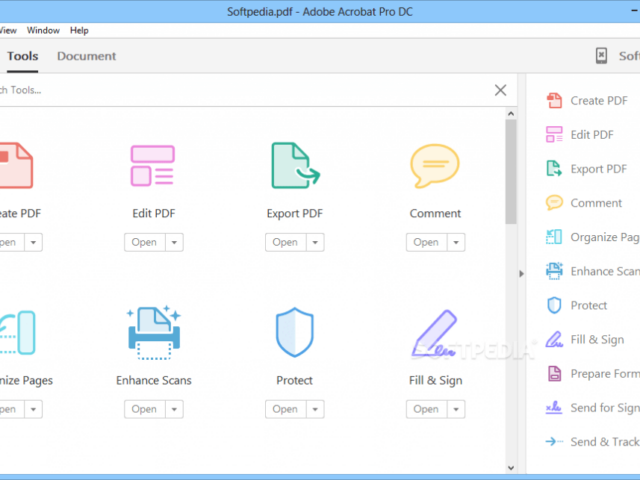
Task: Open the Window menu
Action: click(43, 31)
